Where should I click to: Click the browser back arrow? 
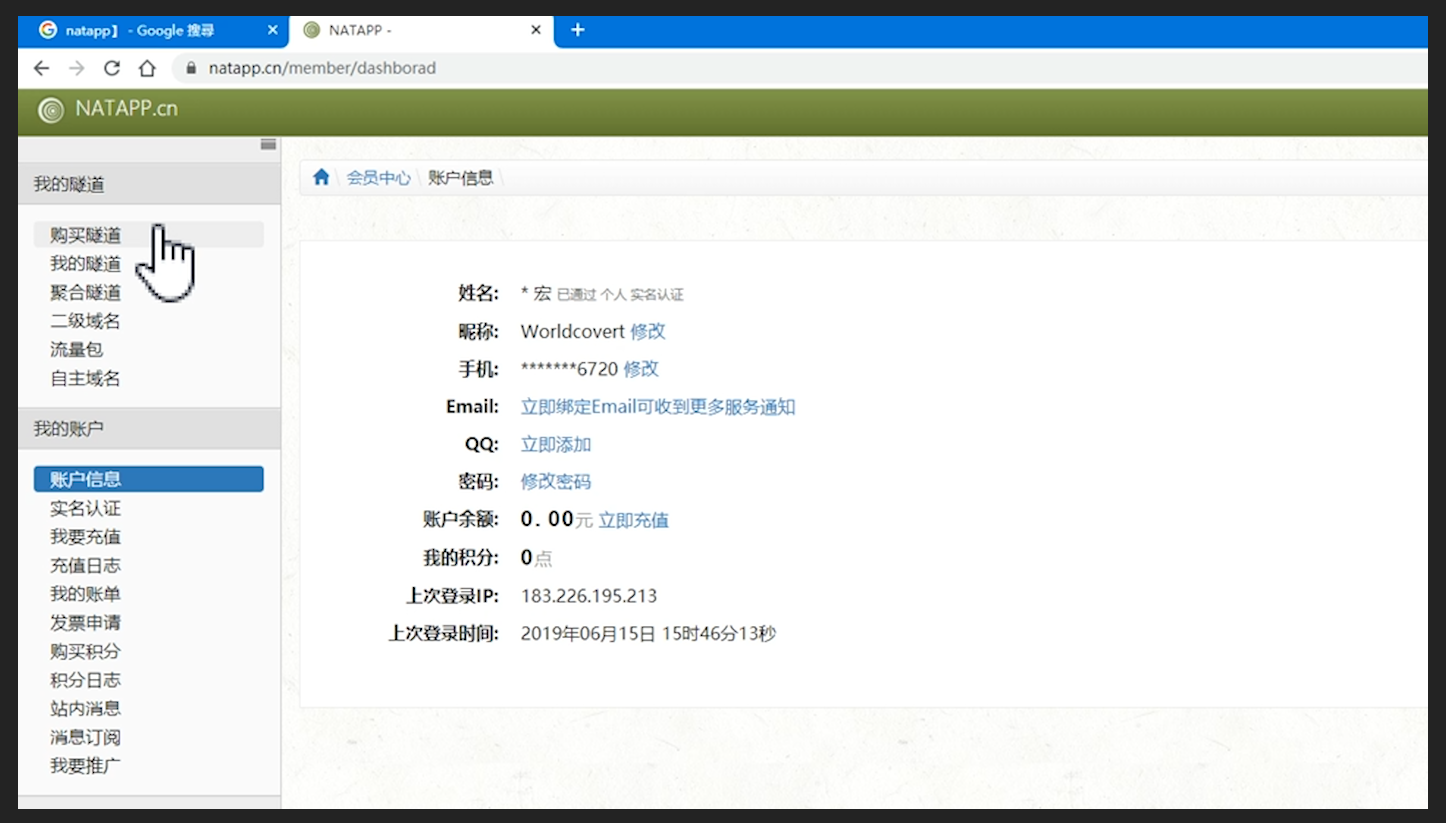(41, 68)
